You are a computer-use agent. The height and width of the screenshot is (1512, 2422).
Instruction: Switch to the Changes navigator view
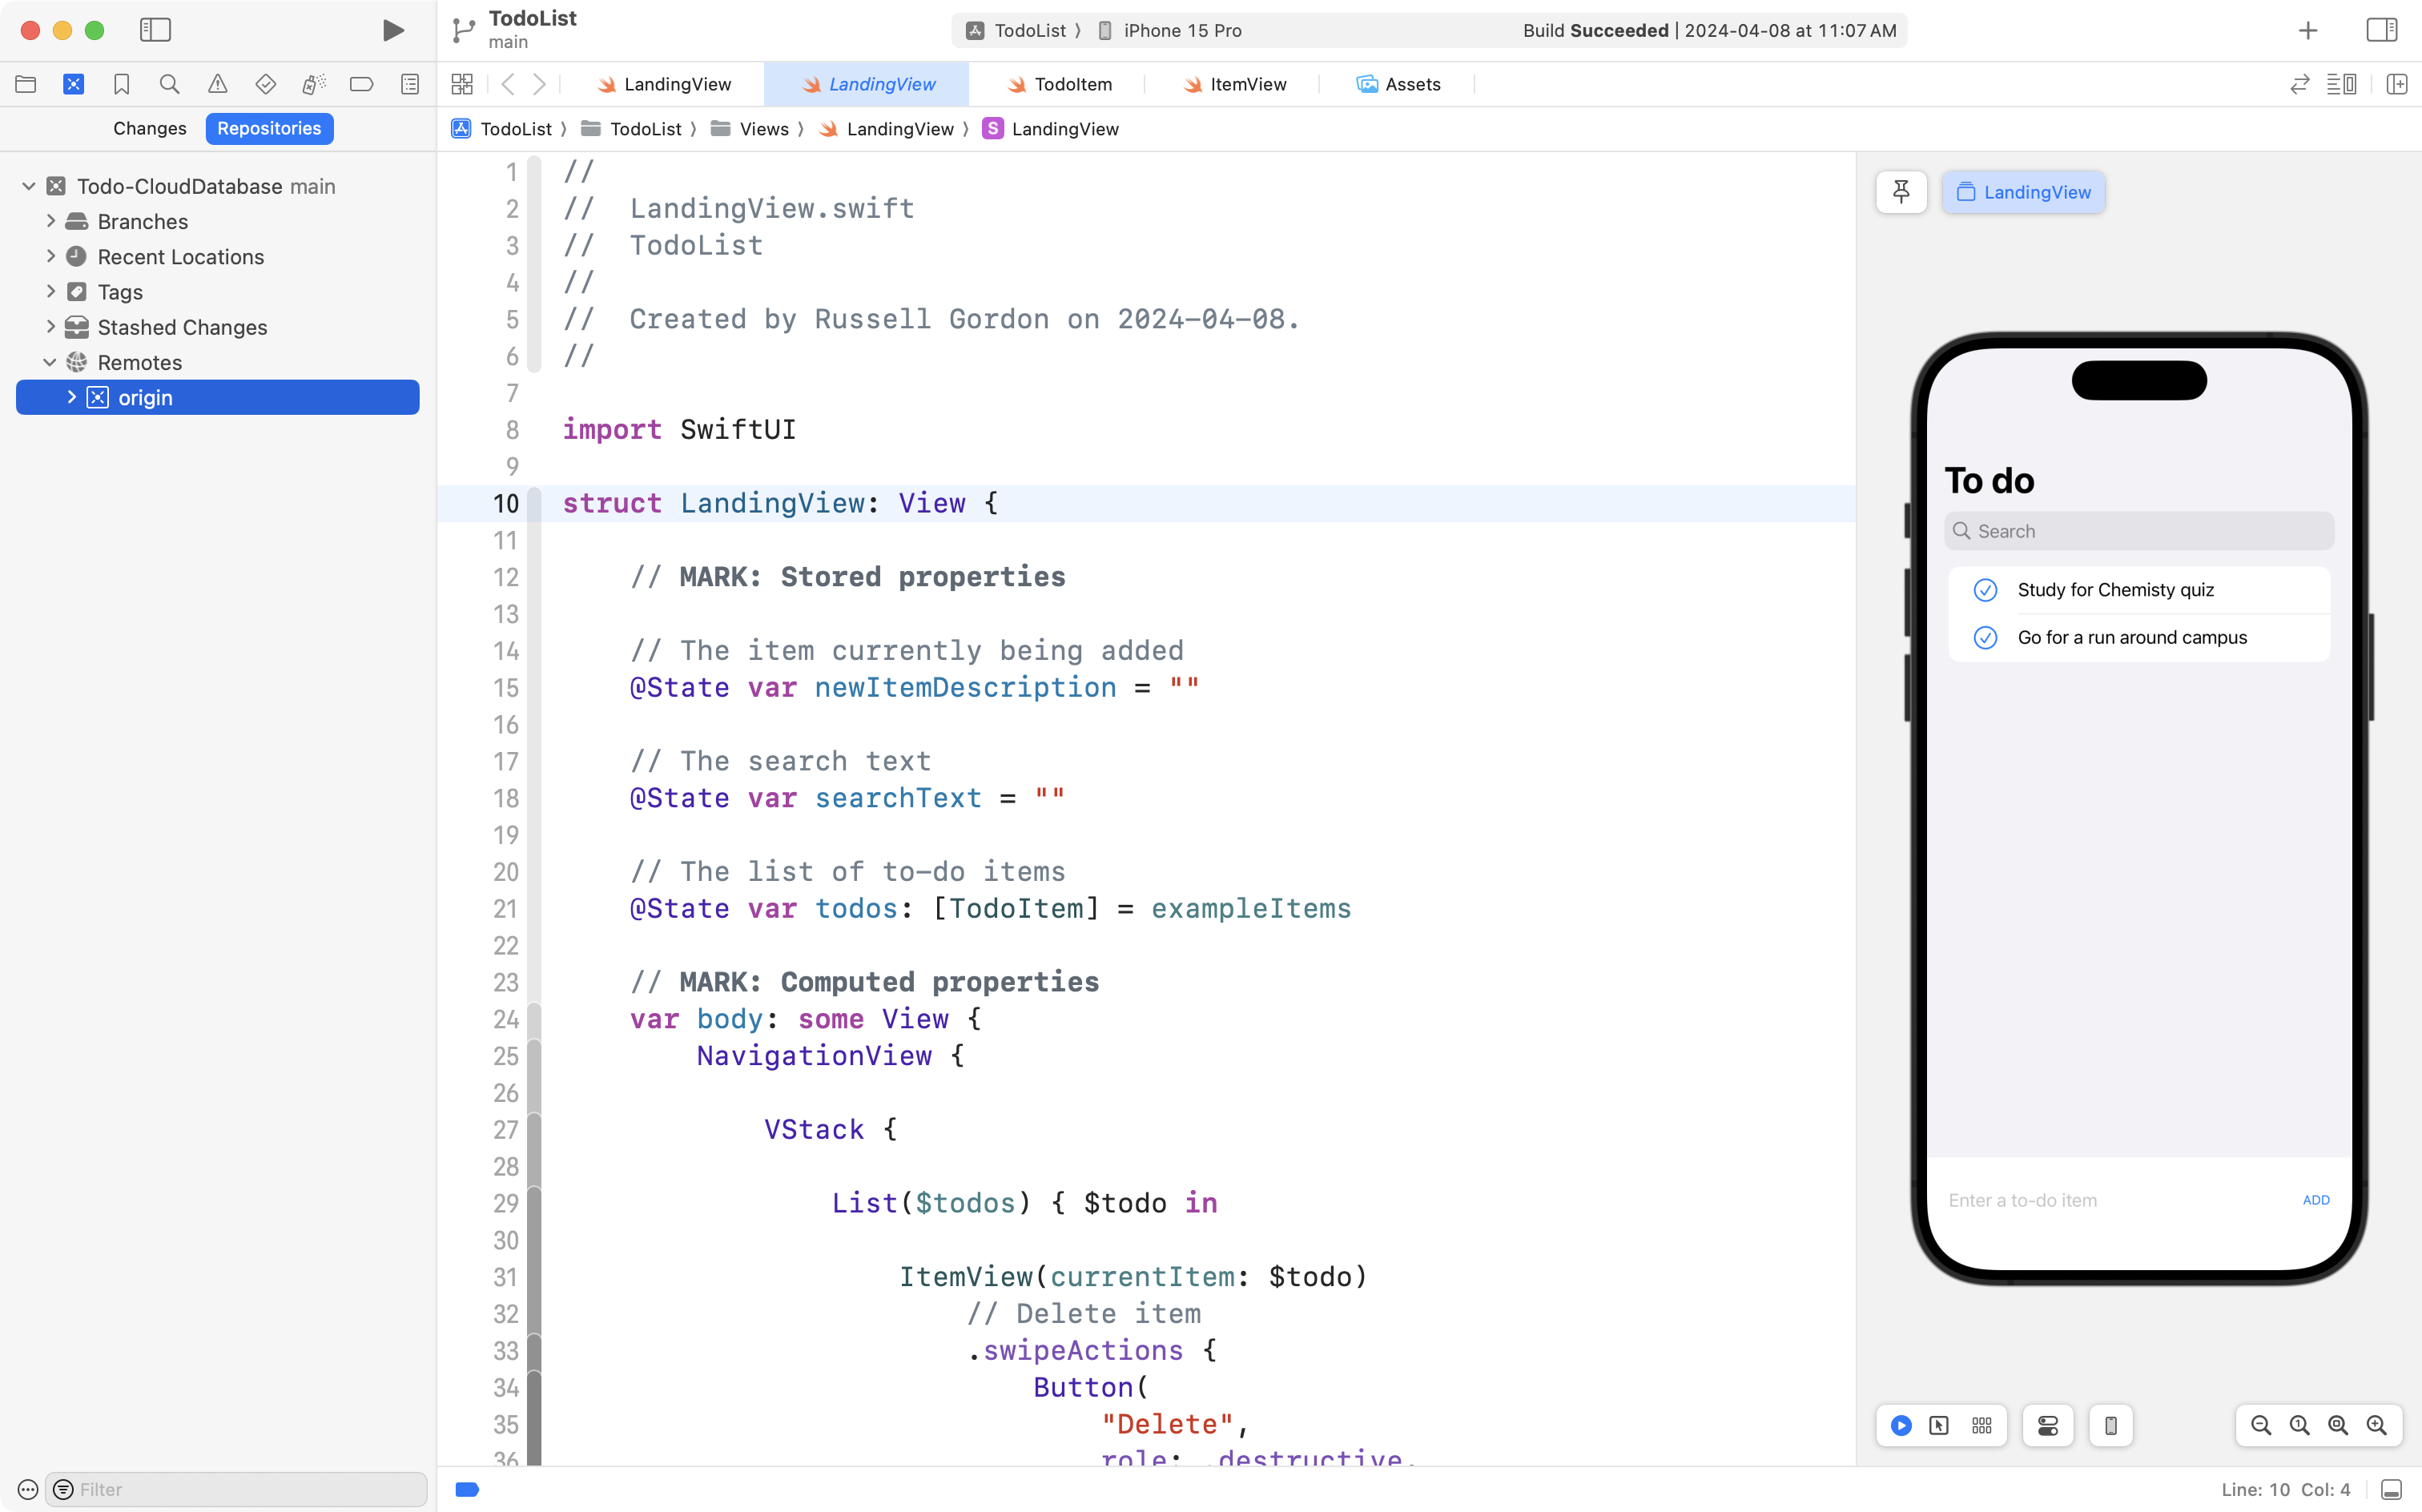pos(149,128)
